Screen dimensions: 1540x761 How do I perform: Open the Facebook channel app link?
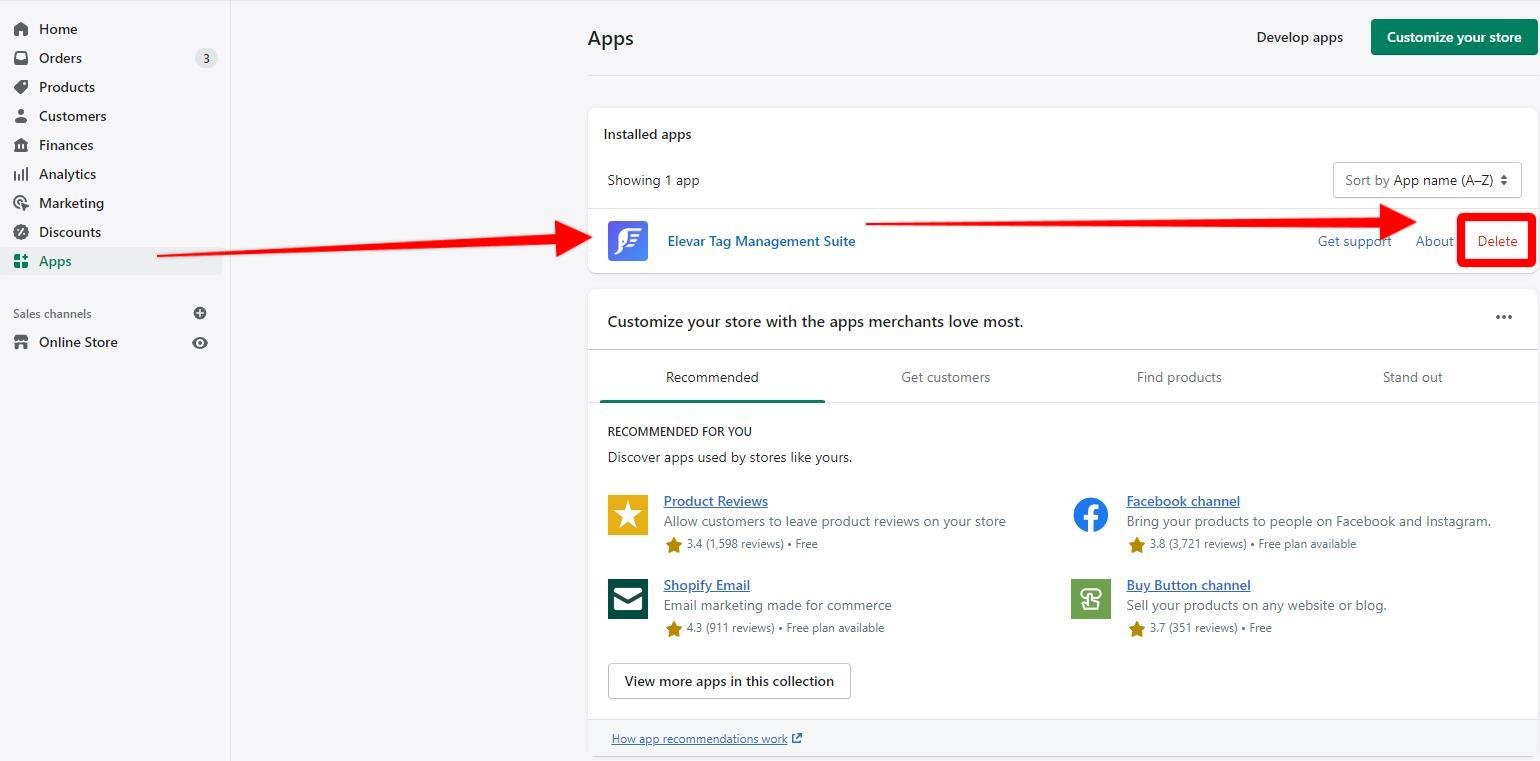[x=1183, y=501]
